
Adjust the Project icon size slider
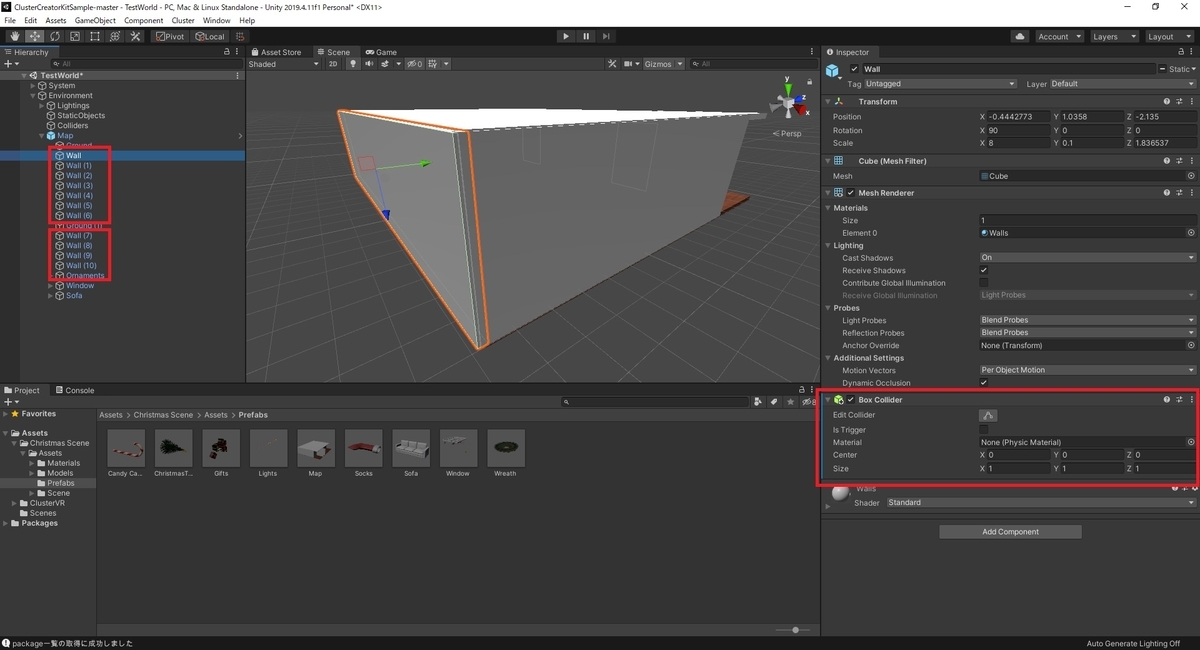pyautogui.click(x=795, y=630)
